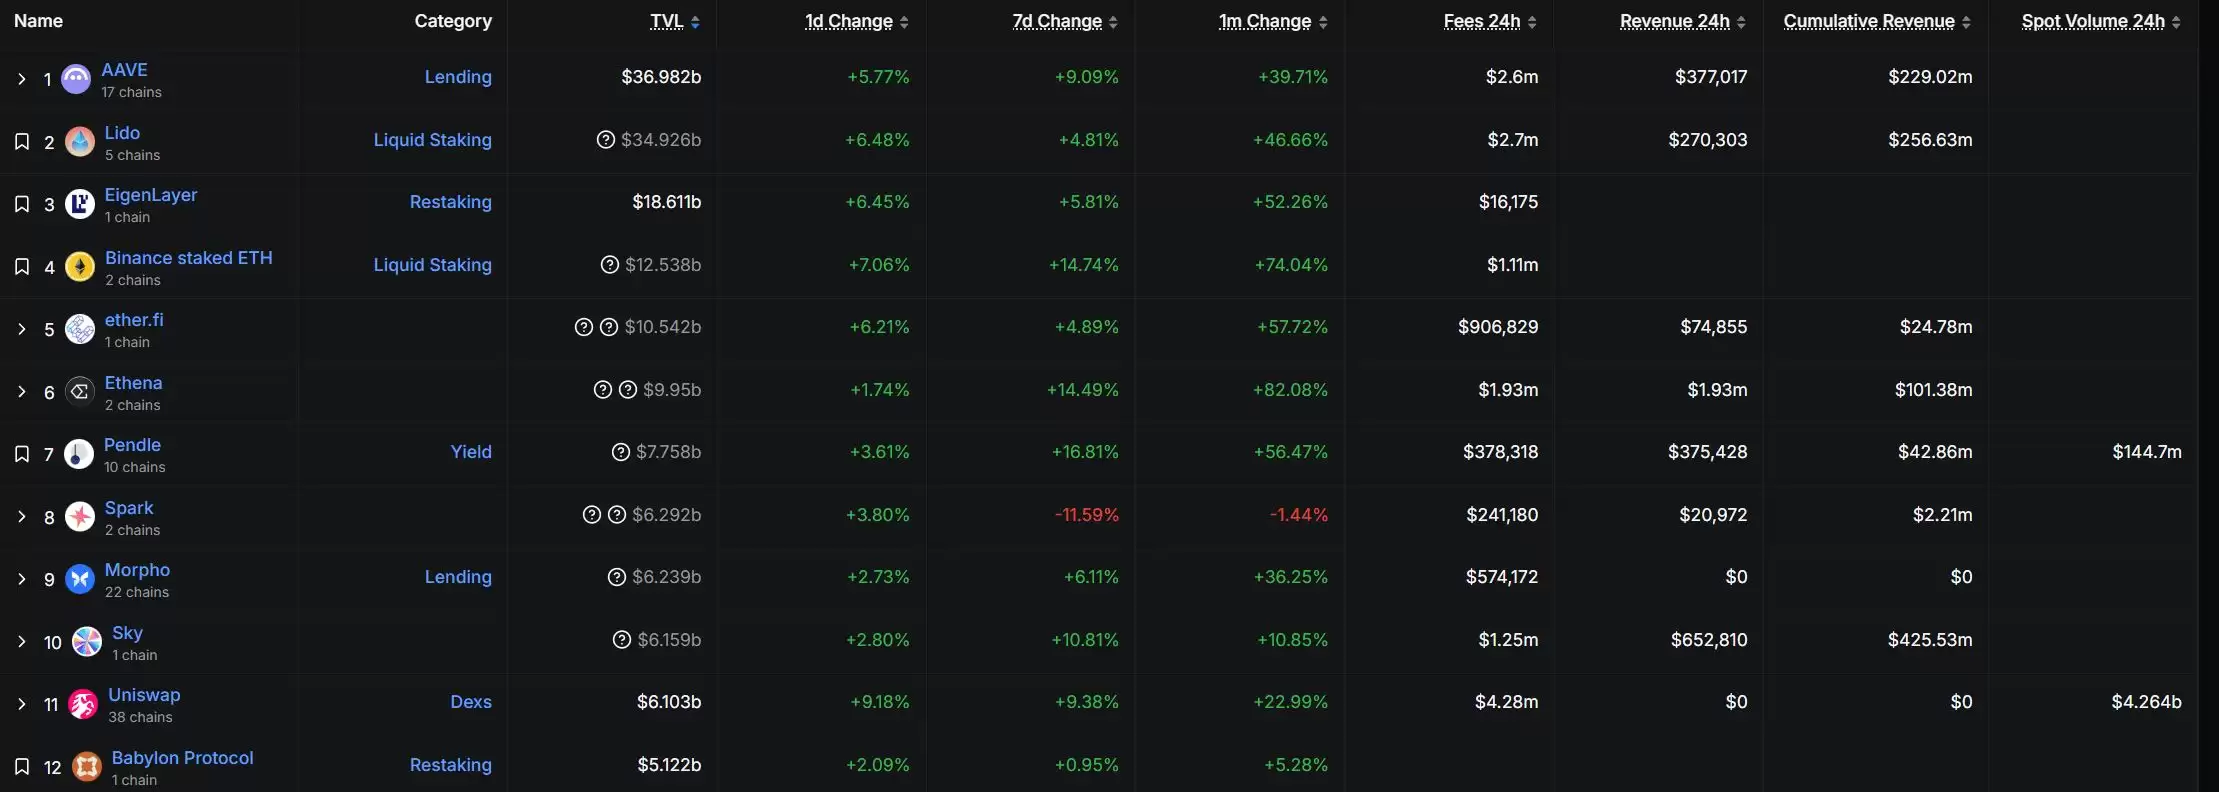The height and width of the screenshot is (792, 2219).
Task: Click the Morpho butterfly logo icon
Action: [x=80, y=579]
